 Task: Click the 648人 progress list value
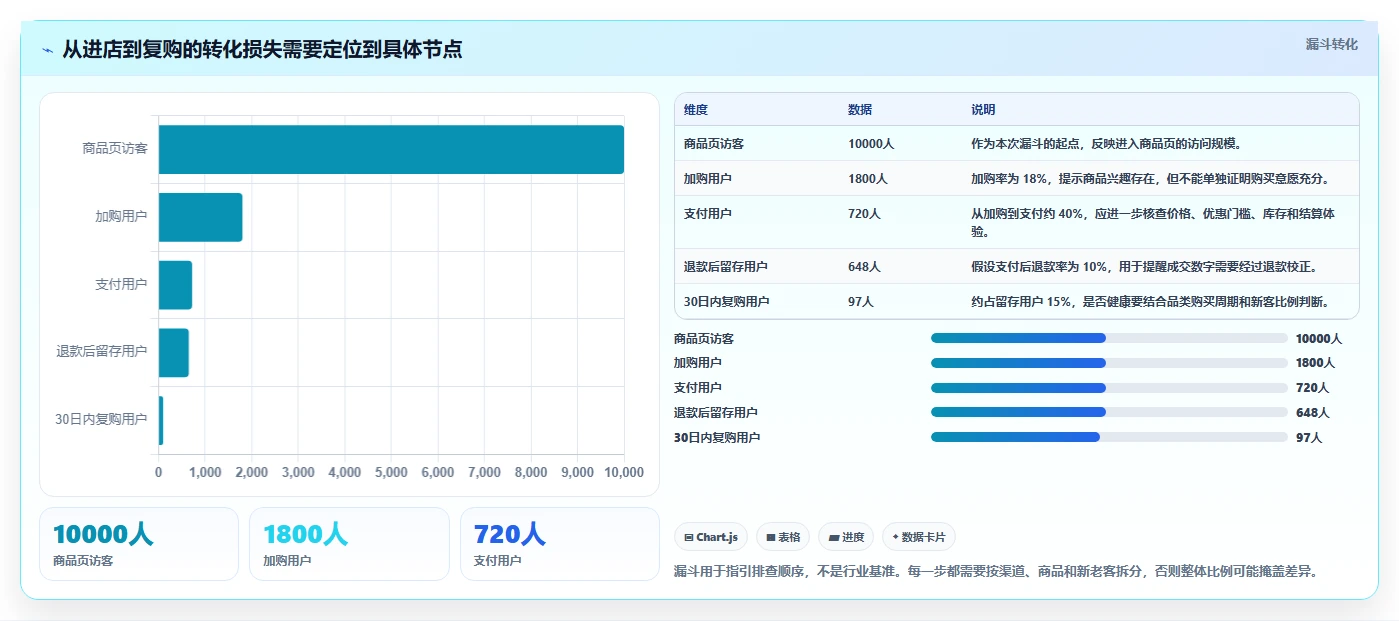[1312, 412]
